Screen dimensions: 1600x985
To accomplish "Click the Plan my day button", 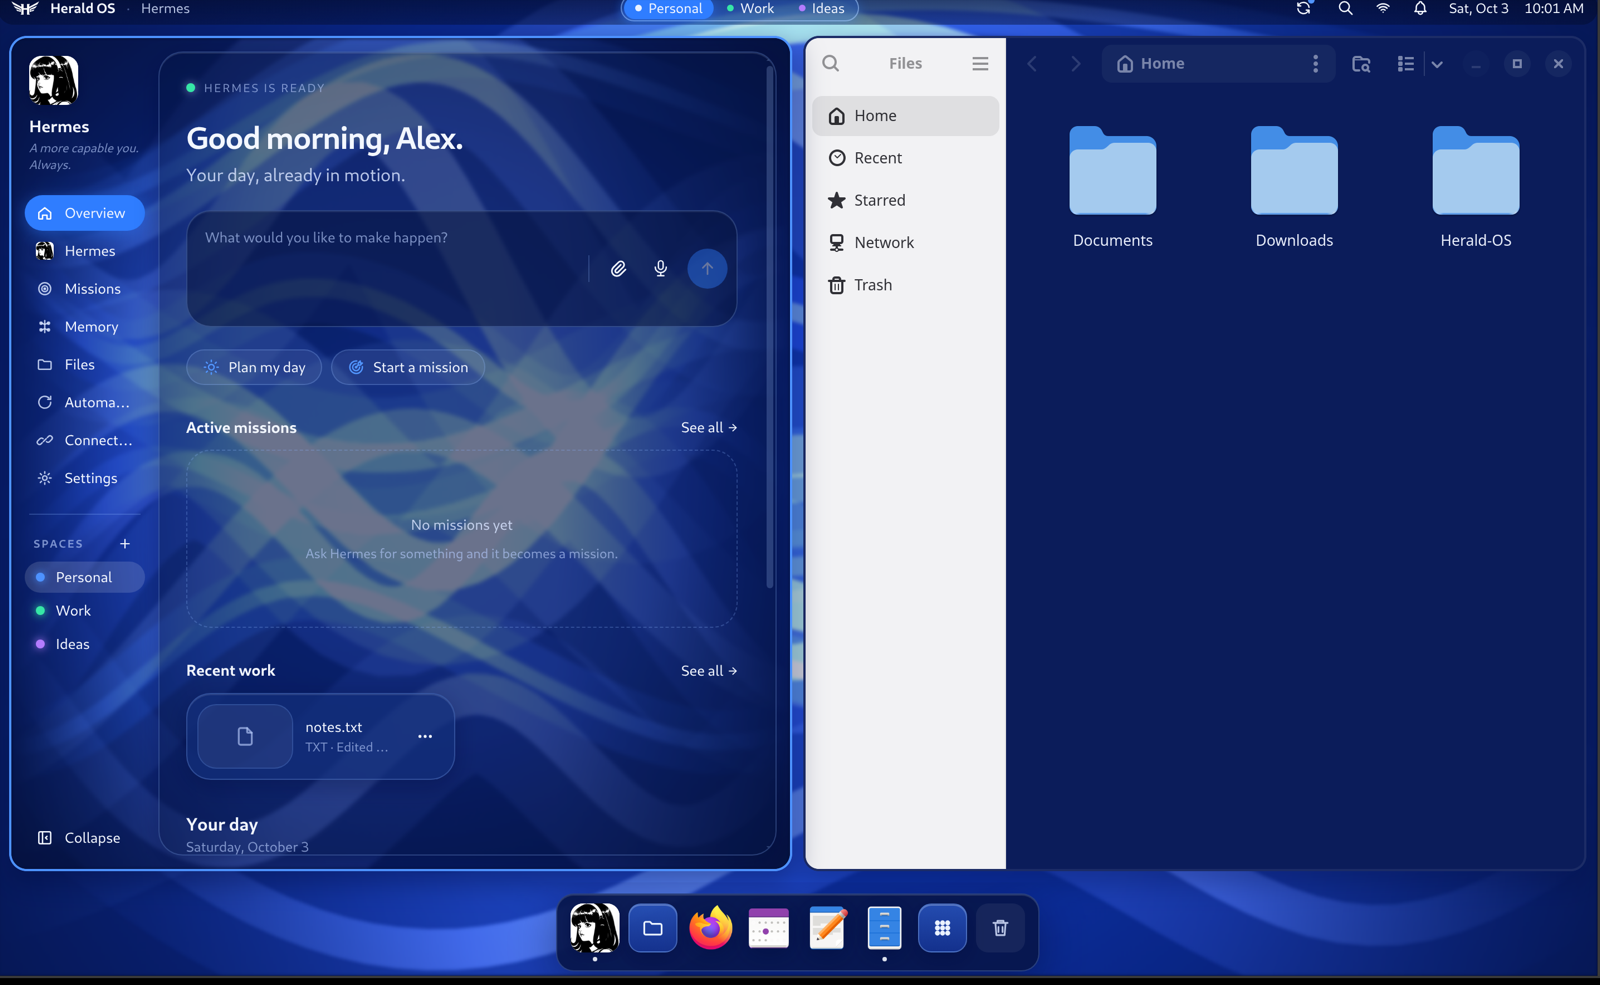I will tap(254, 367).
